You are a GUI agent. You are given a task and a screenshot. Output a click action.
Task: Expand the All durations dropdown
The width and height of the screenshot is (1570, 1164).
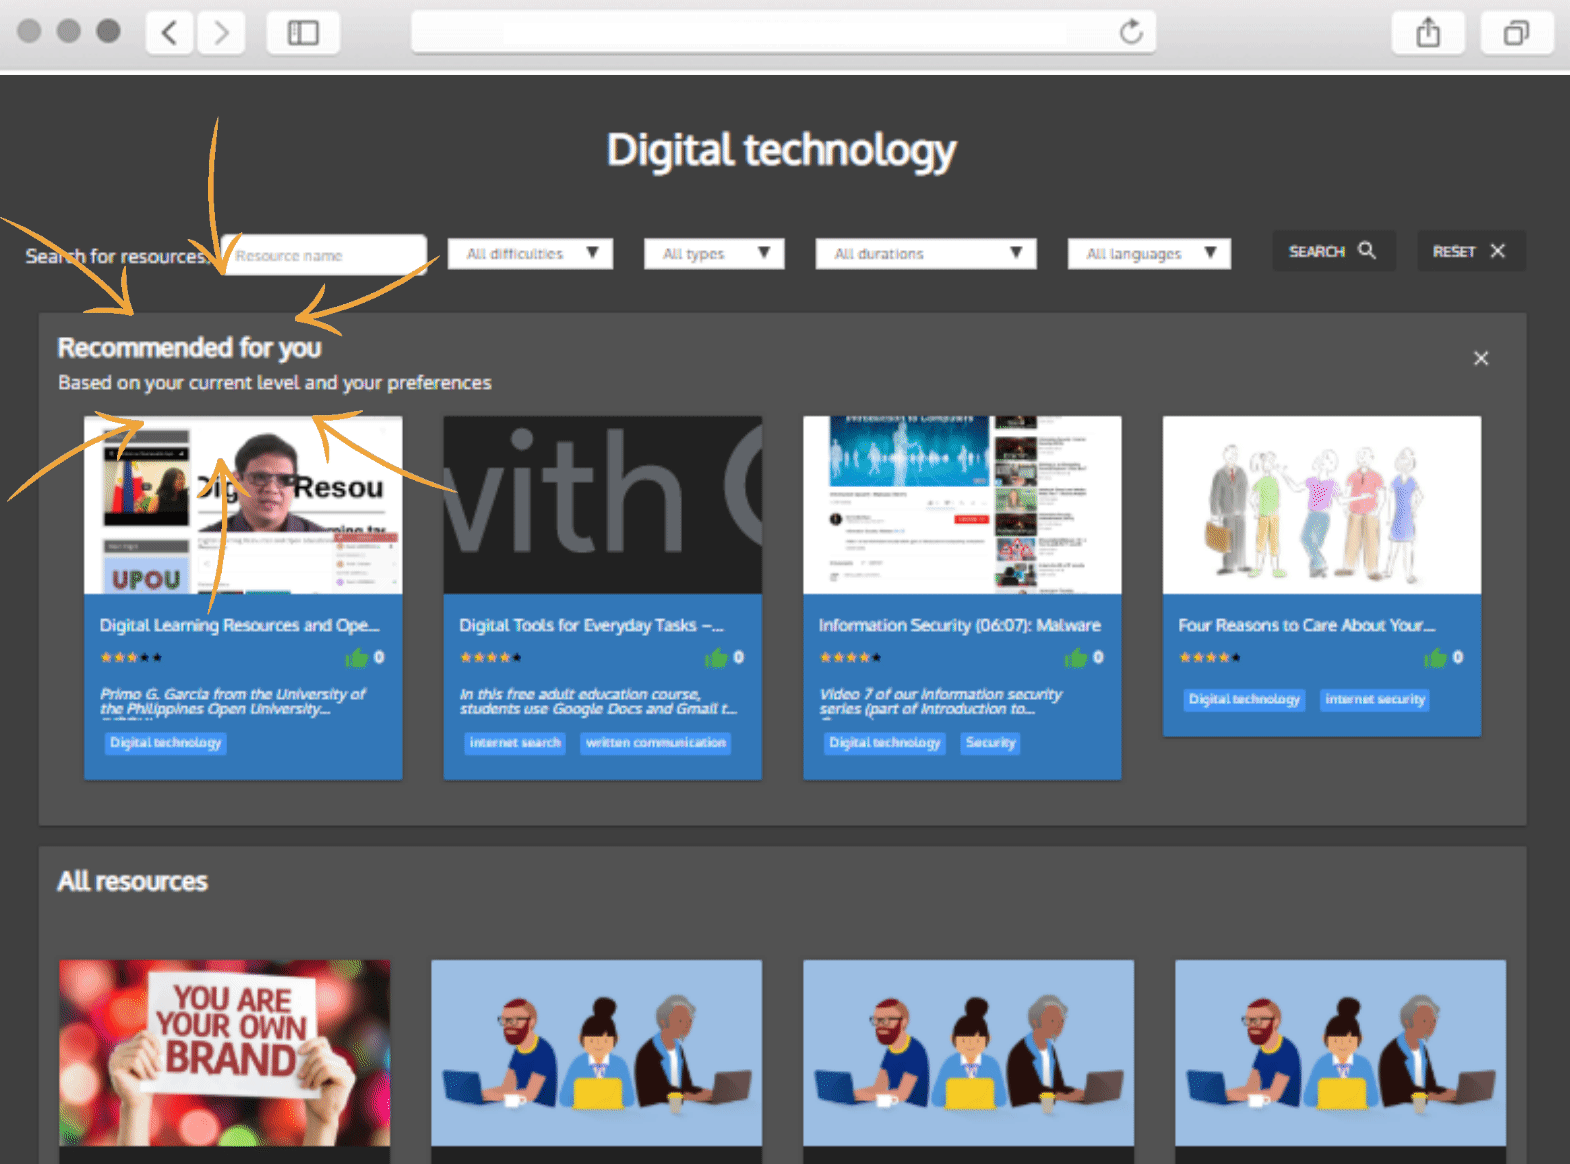pyautogui.click(x=926, y=254)
